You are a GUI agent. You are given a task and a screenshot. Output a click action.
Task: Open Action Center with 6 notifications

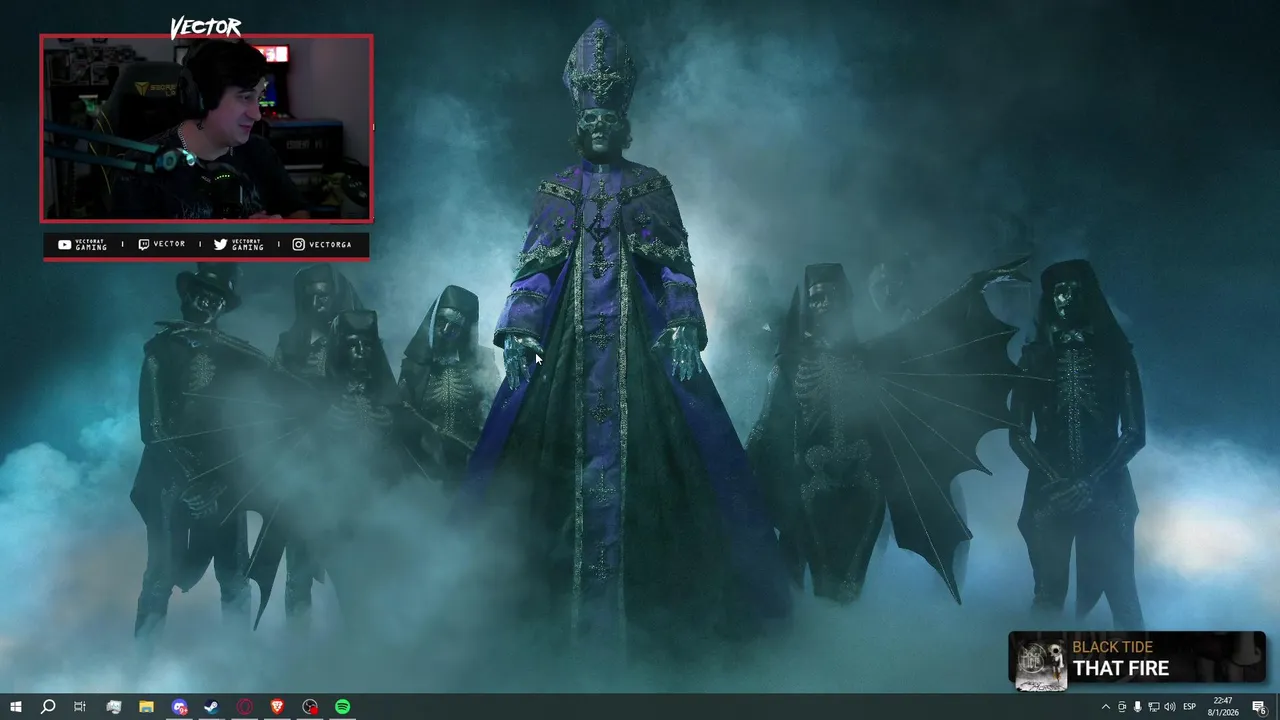1259,707
